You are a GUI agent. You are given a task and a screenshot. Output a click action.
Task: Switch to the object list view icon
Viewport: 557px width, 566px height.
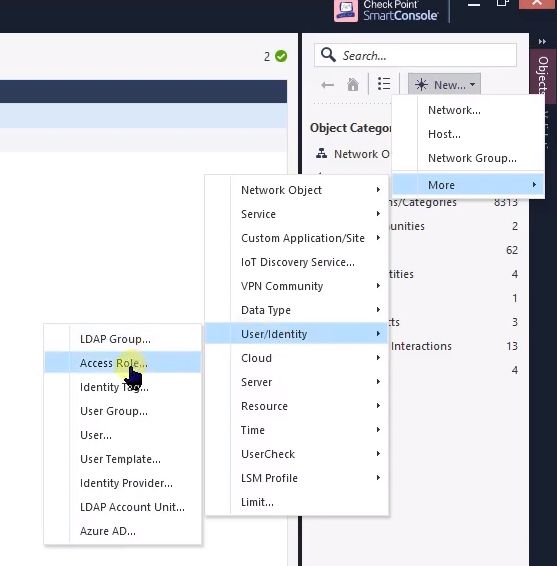pos(384,84)
